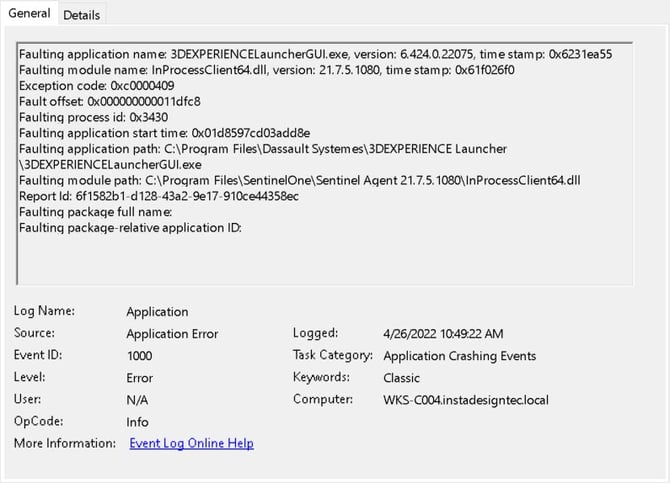Click the Faulting application path line
This screenshot has width=670, height=483.
pos(262,149)
